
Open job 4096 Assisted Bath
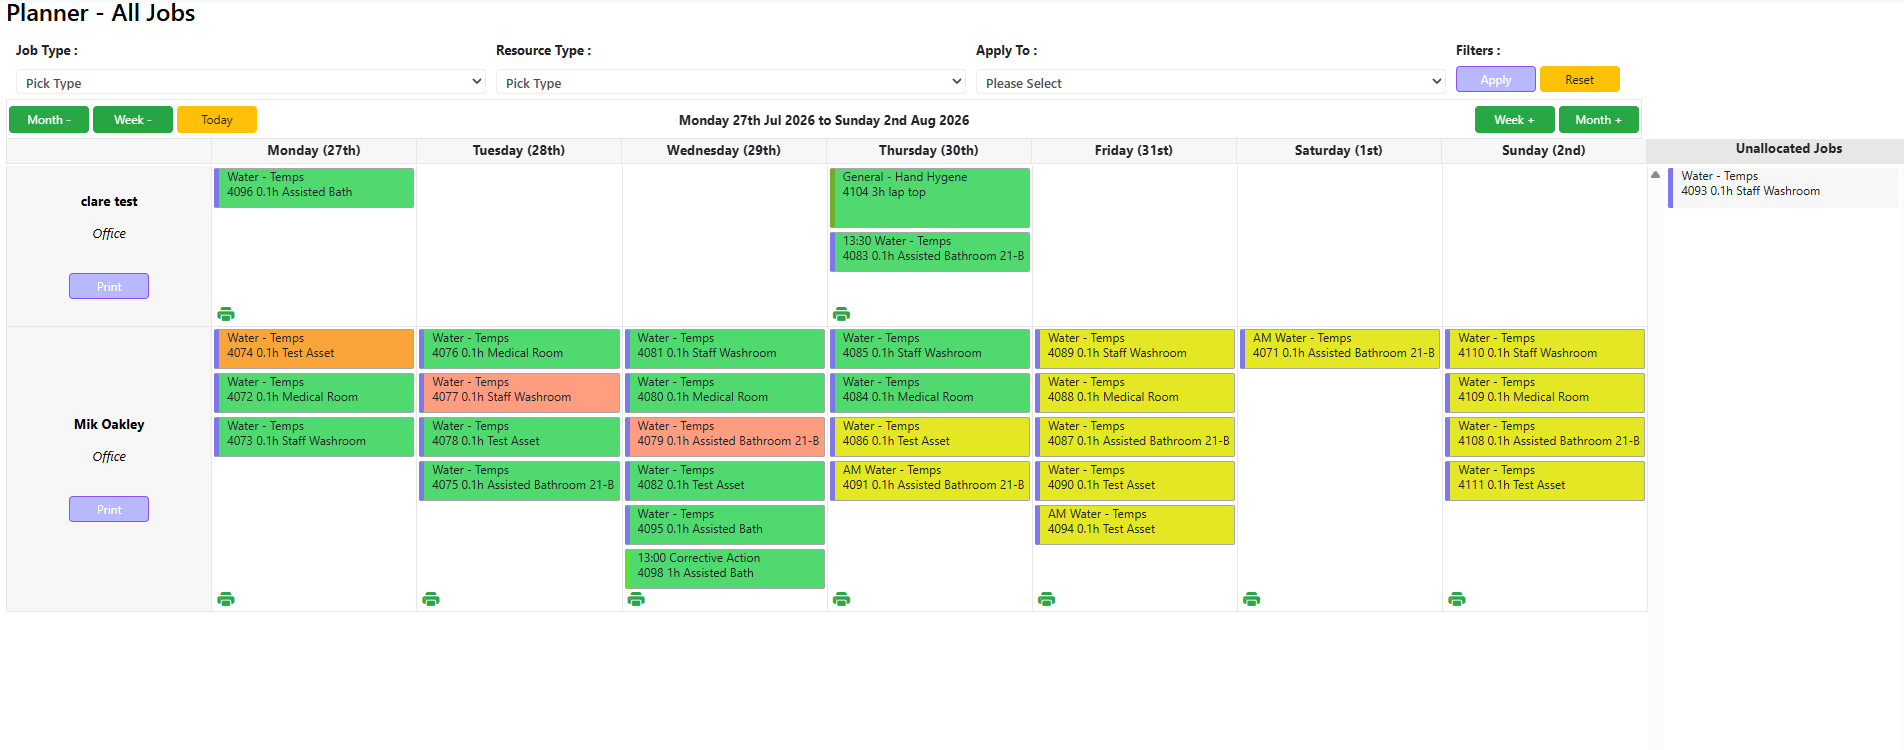pos(314,188)
